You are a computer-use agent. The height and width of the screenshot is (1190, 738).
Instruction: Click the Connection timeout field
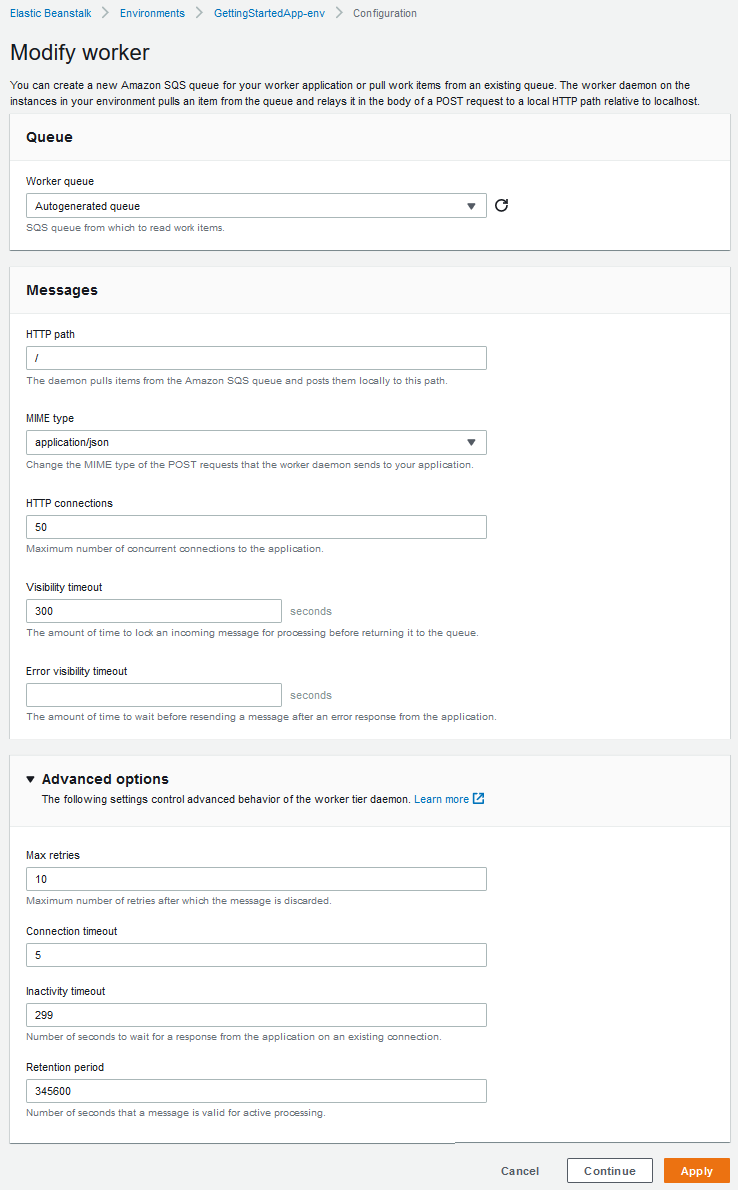(x=256, y=954)
